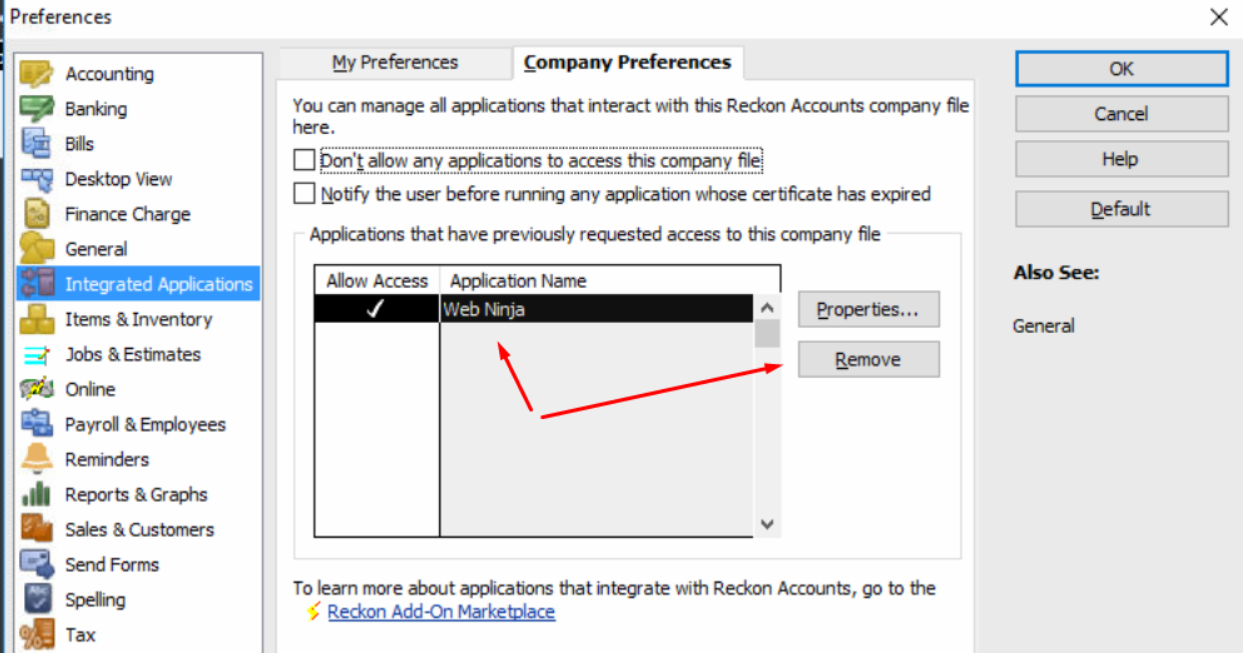Tick Notify the user about expired certificate
The width and height of the screenshot is (1243, 653).
(x=304, y=193)
